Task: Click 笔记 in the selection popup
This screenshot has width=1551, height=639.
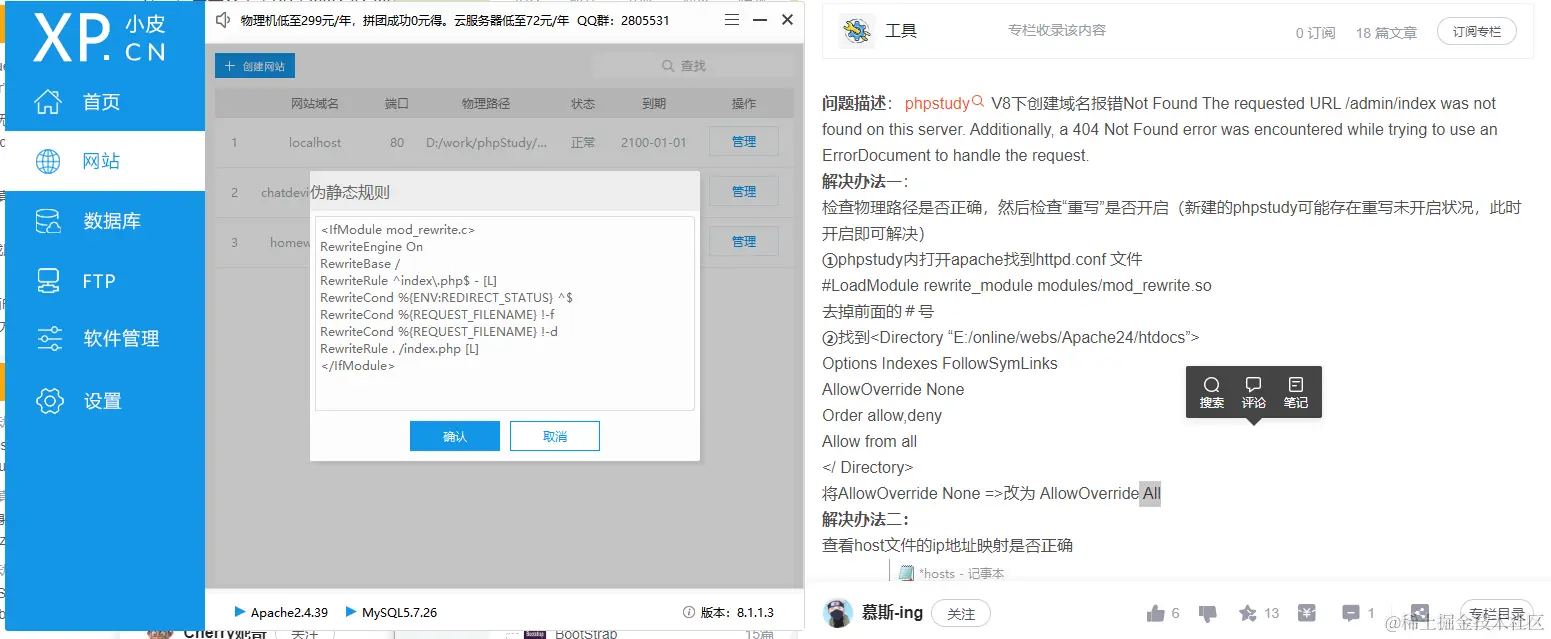Action: click(x=1296, y=393)
